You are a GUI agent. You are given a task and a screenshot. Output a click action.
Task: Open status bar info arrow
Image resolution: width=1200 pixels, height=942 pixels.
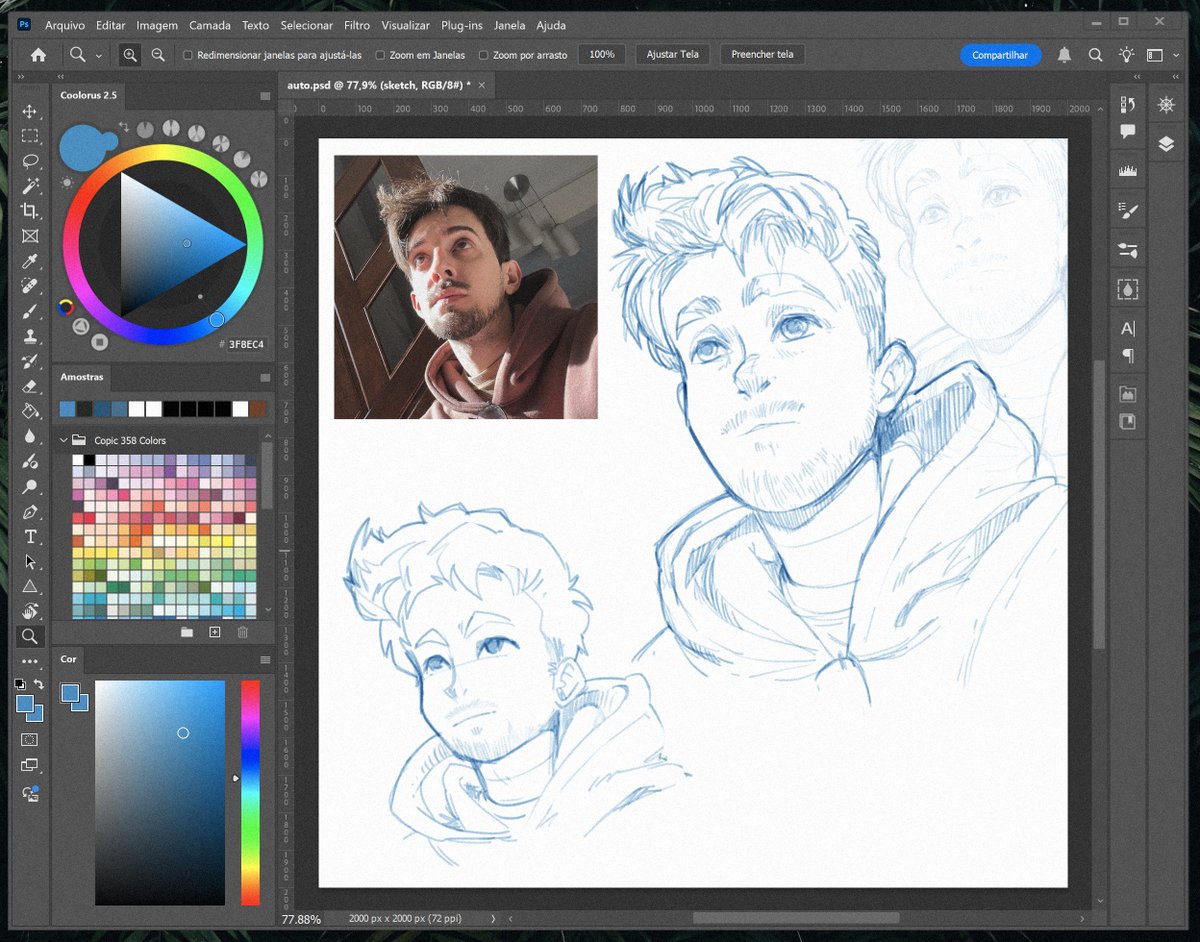(x=493, y=918)
